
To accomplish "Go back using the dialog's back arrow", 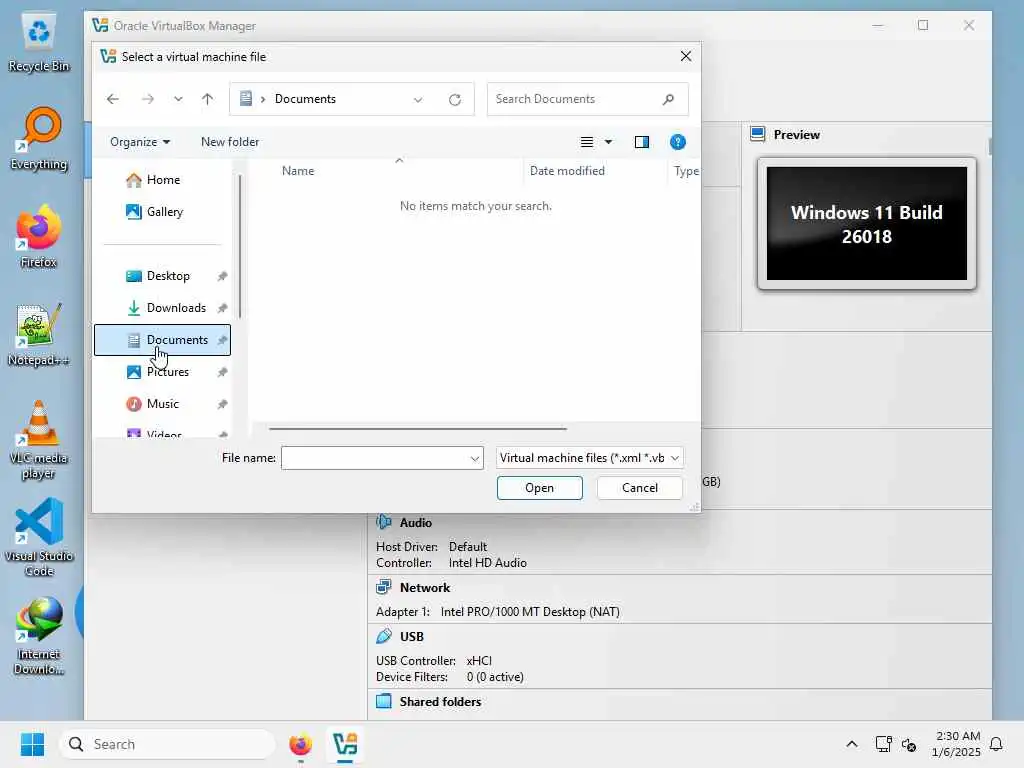I will click(112, 99).
